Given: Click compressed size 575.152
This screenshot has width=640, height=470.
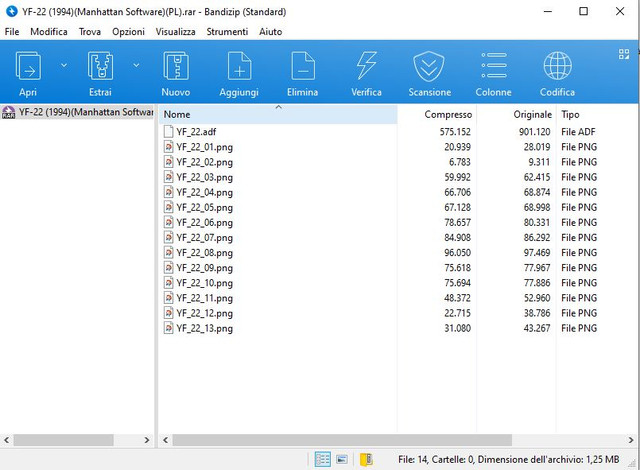Looking at the screenshot, I should 455,132.
